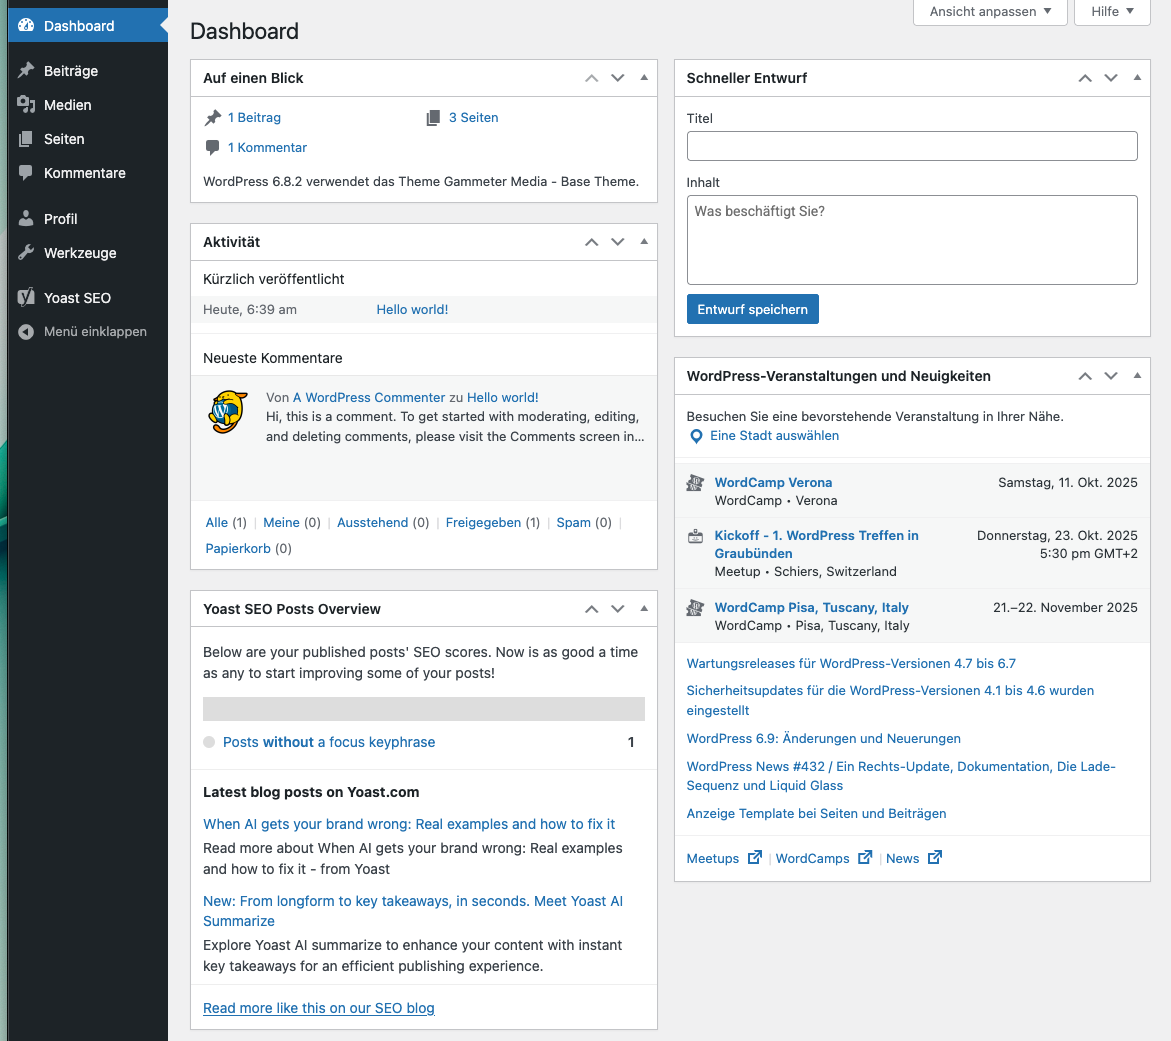Click the Wapuu commenter avatar
The image size is (1171, 1041).
click(228, 412)
